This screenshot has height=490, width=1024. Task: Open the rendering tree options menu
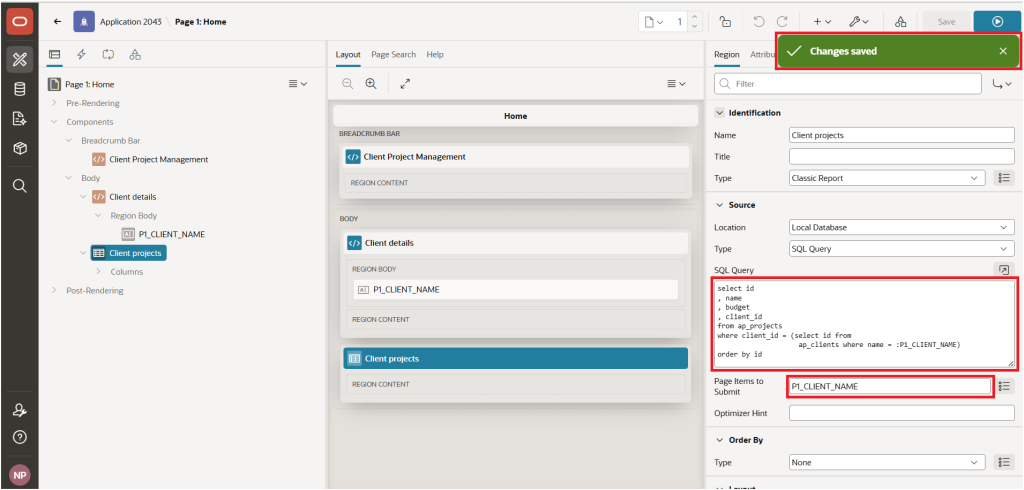[x=298, y=84]
